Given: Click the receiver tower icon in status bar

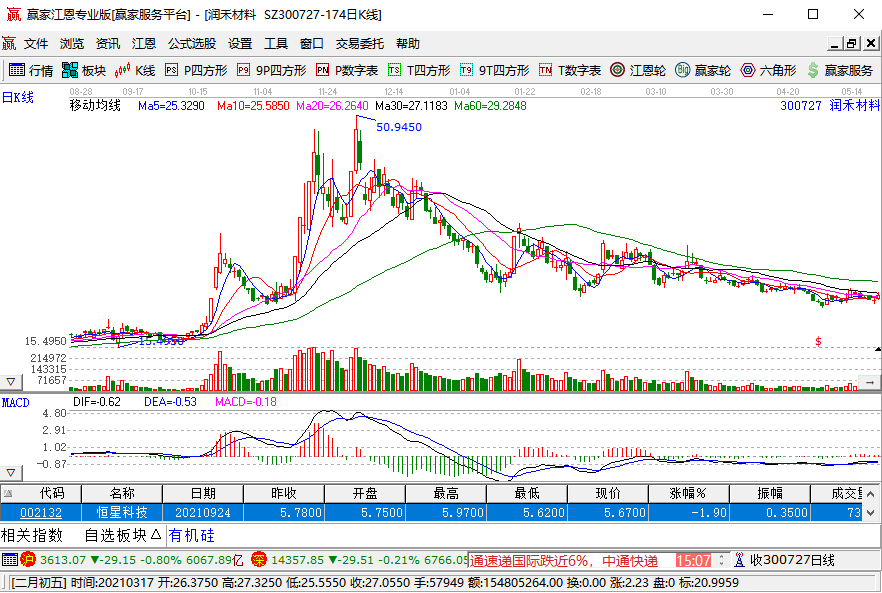Looking at the screenshot, I should tap(739, 560).
